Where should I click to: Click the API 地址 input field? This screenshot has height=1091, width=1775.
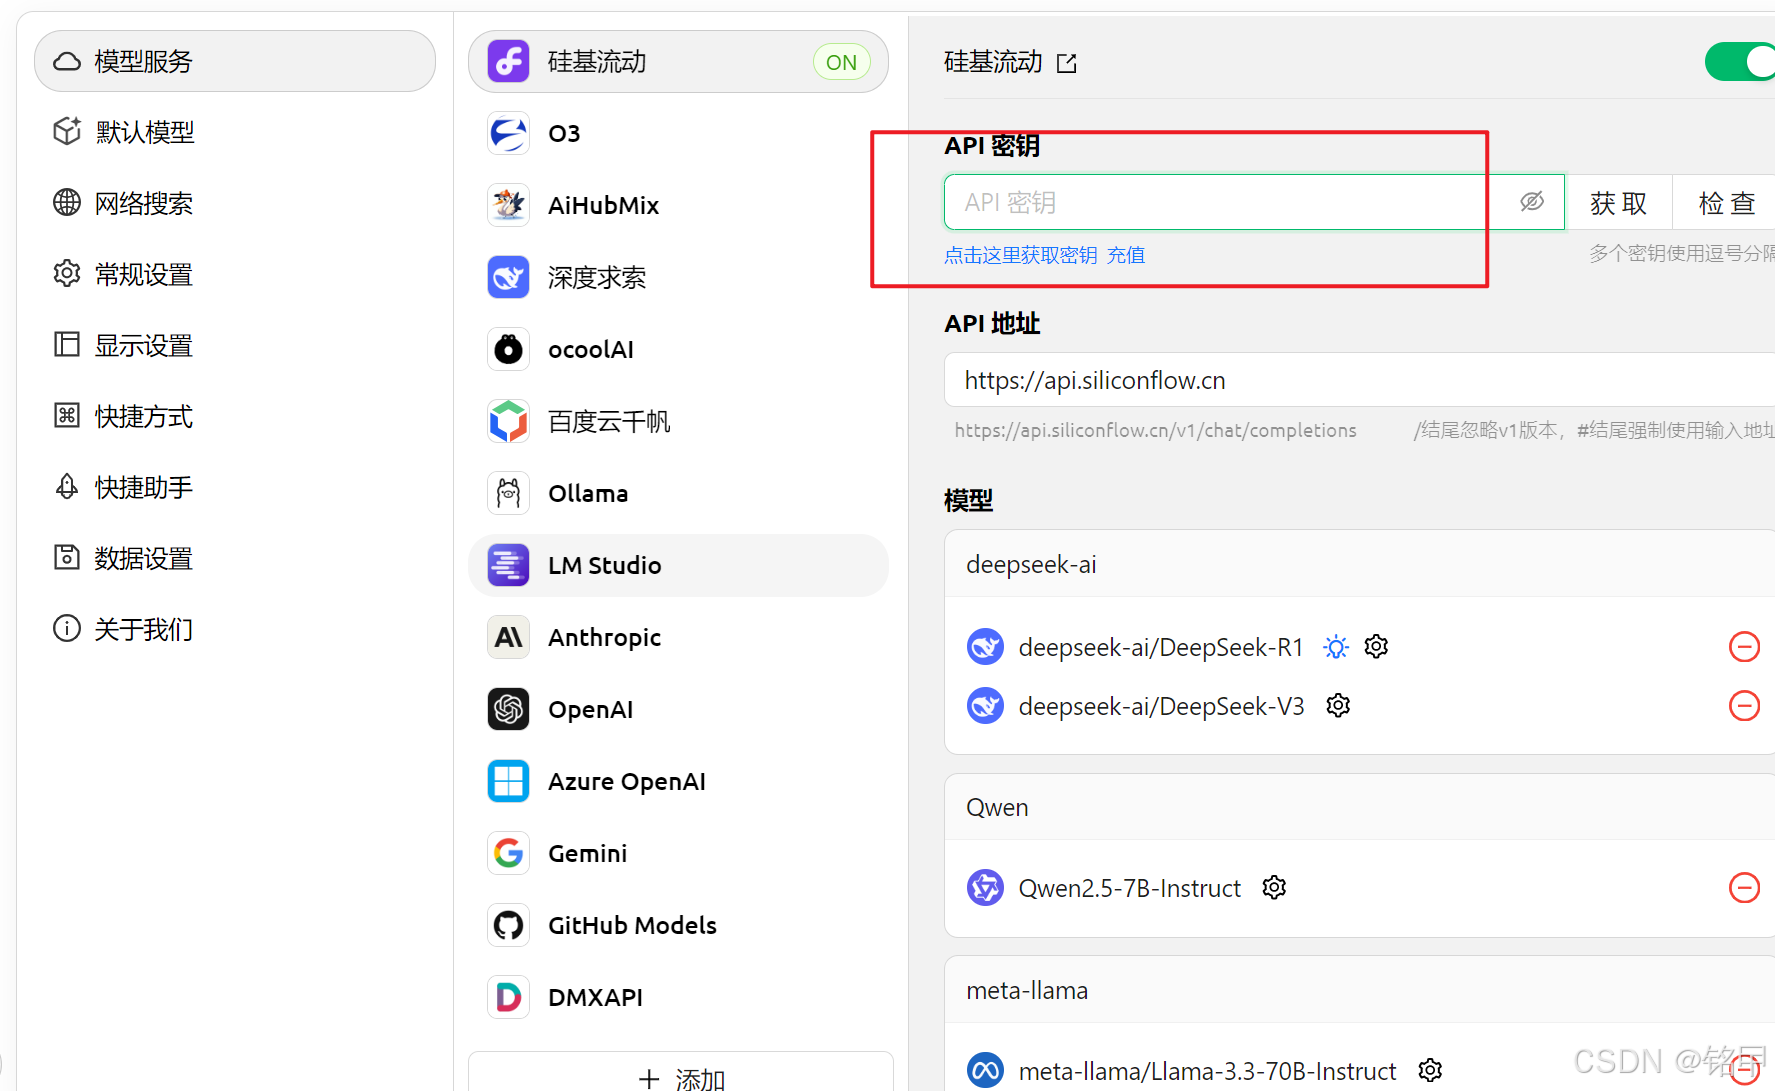[1360, 380]
